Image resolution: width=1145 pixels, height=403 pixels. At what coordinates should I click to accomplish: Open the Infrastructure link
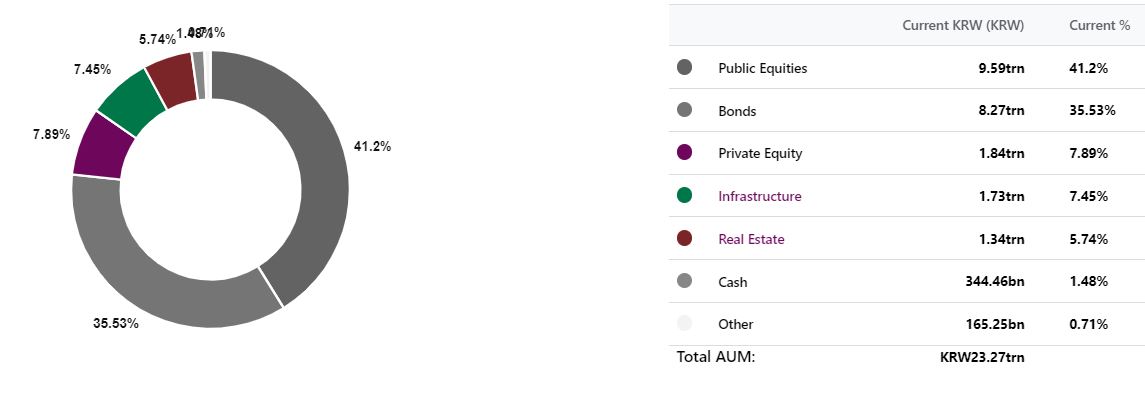tap(759, 196)
